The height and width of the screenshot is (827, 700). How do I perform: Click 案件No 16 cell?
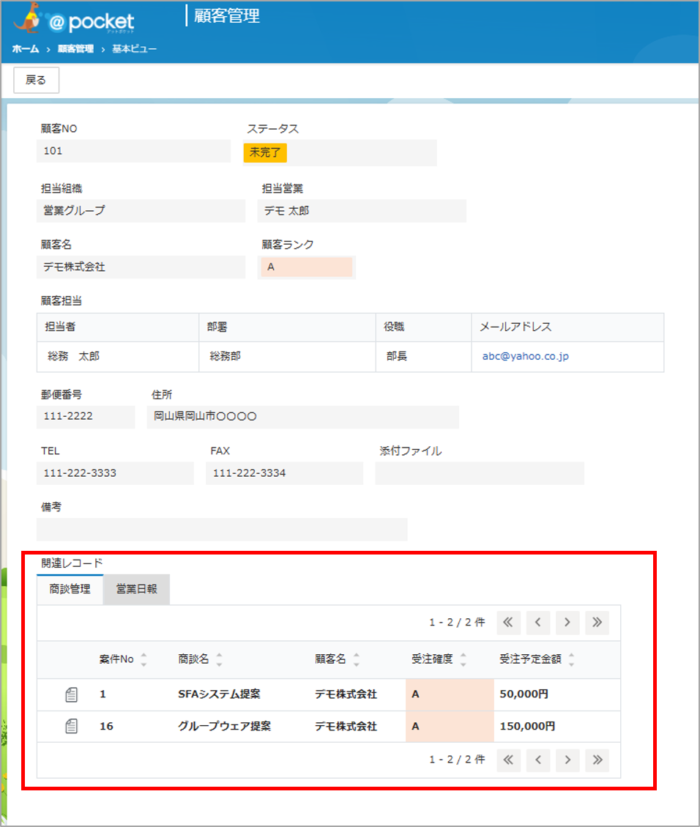click(107, 726)
